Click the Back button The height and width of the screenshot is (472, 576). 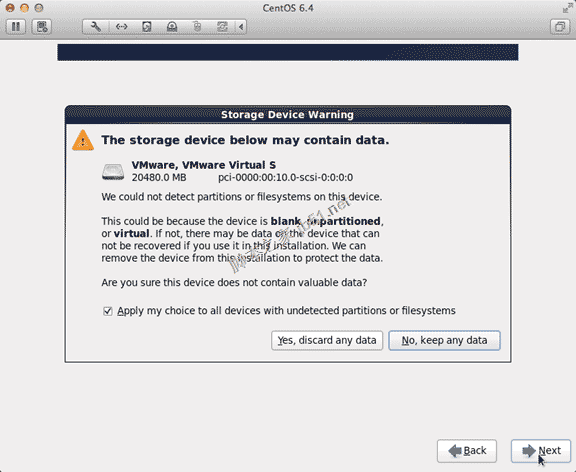(467, 451)
